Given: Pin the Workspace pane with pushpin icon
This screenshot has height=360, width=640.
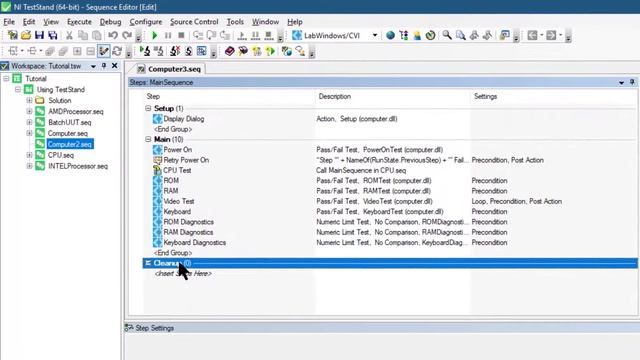Looking at the screenshot, I should 104,66.
